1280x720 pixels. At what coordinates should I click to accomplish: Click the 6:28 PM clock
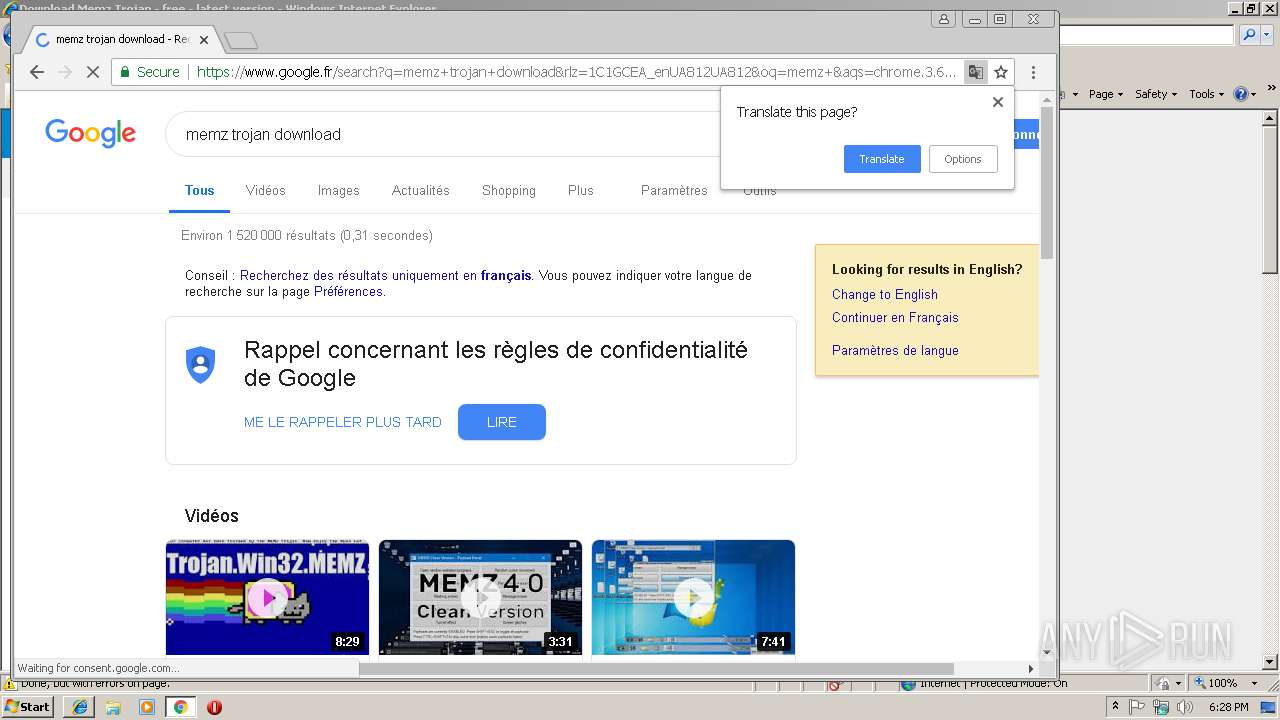click(x=1228, y=707)
